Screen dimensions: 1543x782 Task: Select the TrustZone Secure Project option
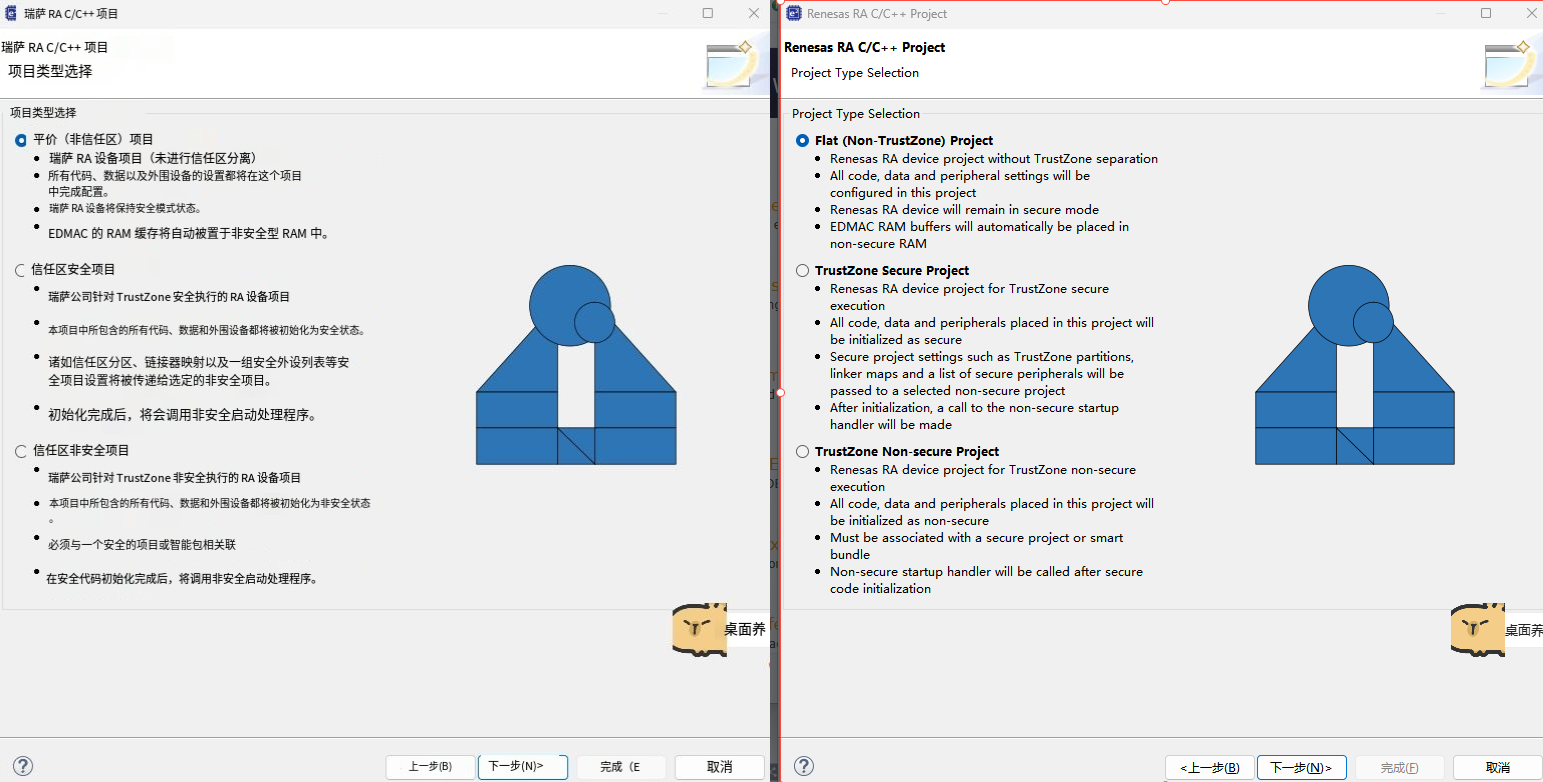pos(802,271)
